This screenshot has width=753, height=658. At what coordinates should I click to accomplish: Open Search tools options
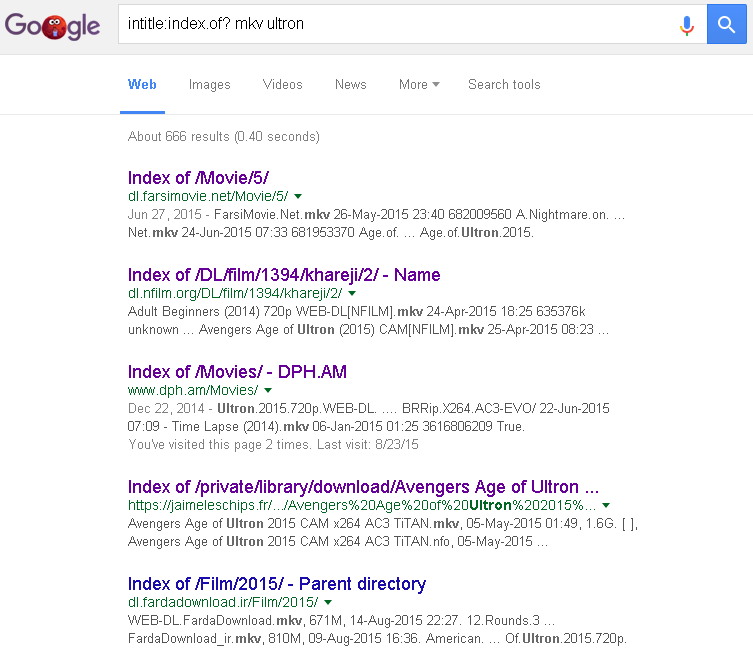pyautogui.click(x=504, y=85)
